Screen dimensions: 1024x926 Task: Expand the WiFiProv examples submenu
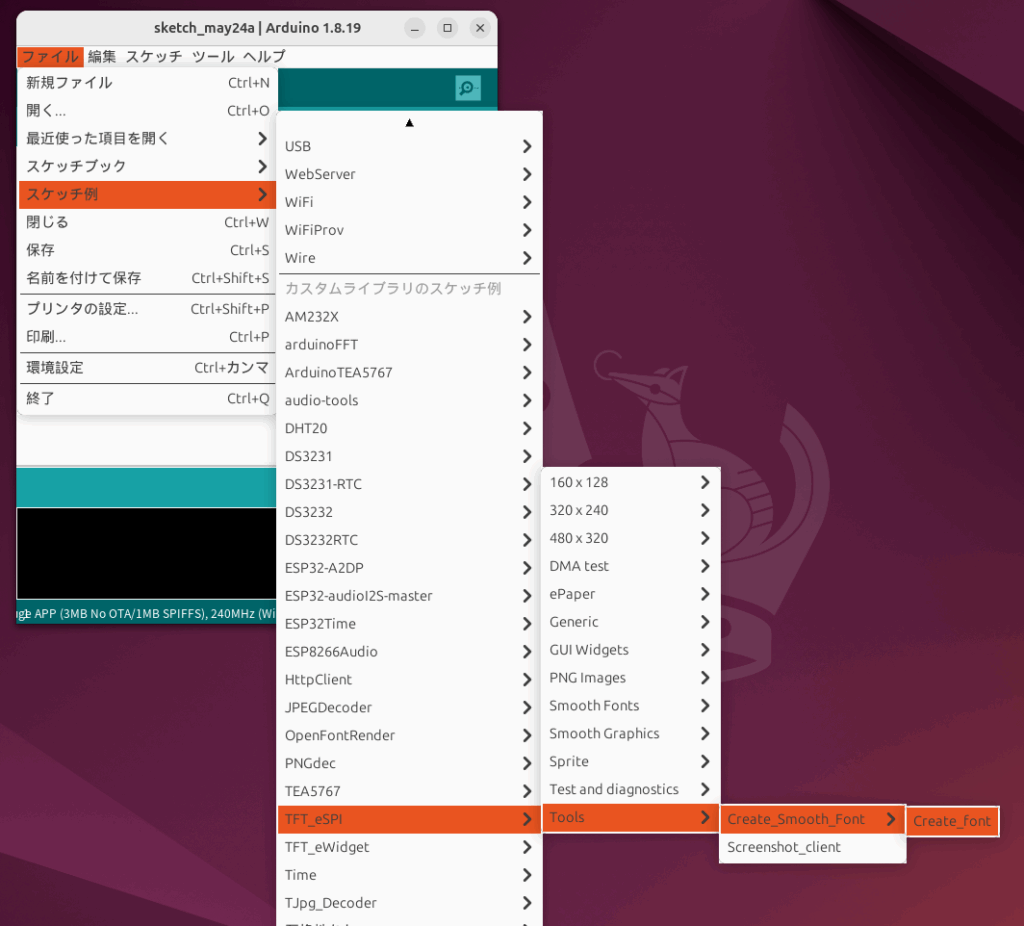409,230
